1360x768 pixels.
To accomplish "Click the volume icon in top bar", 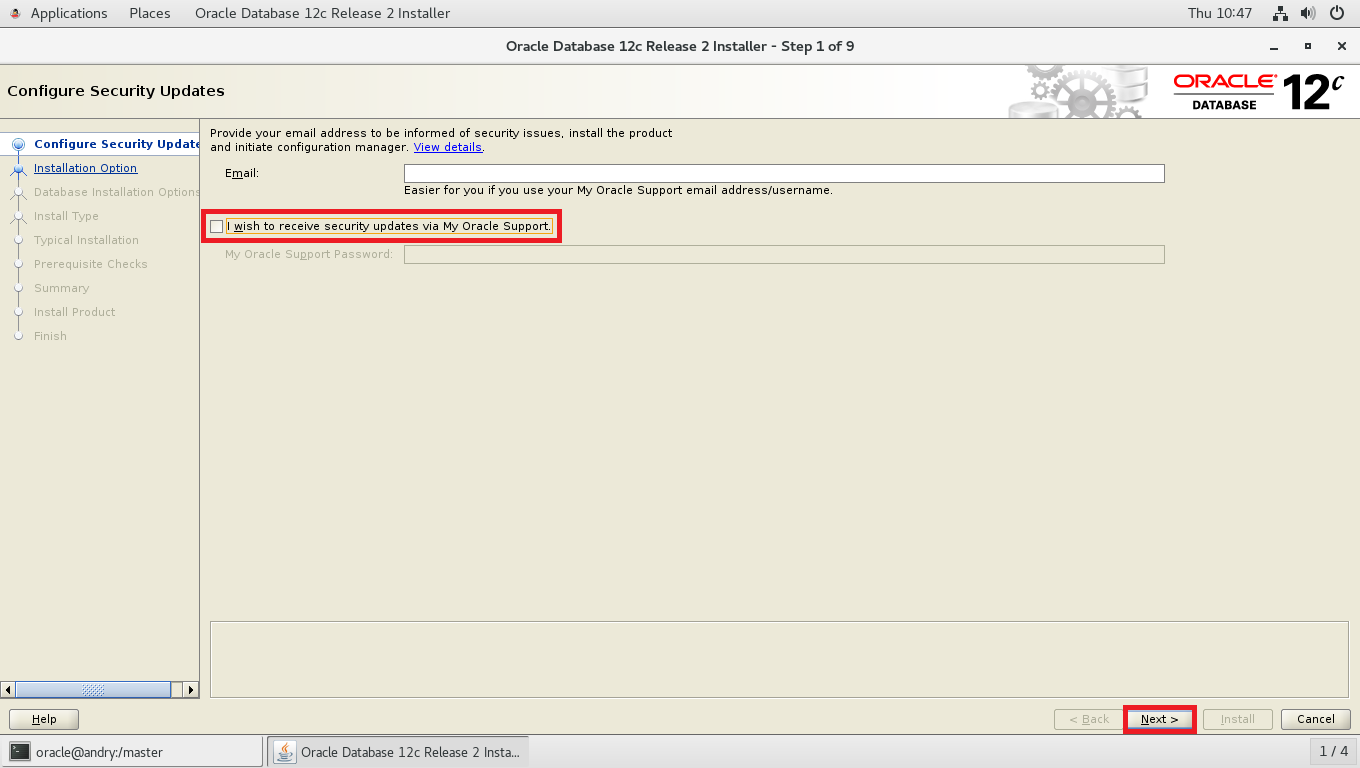I will 1308,13.
